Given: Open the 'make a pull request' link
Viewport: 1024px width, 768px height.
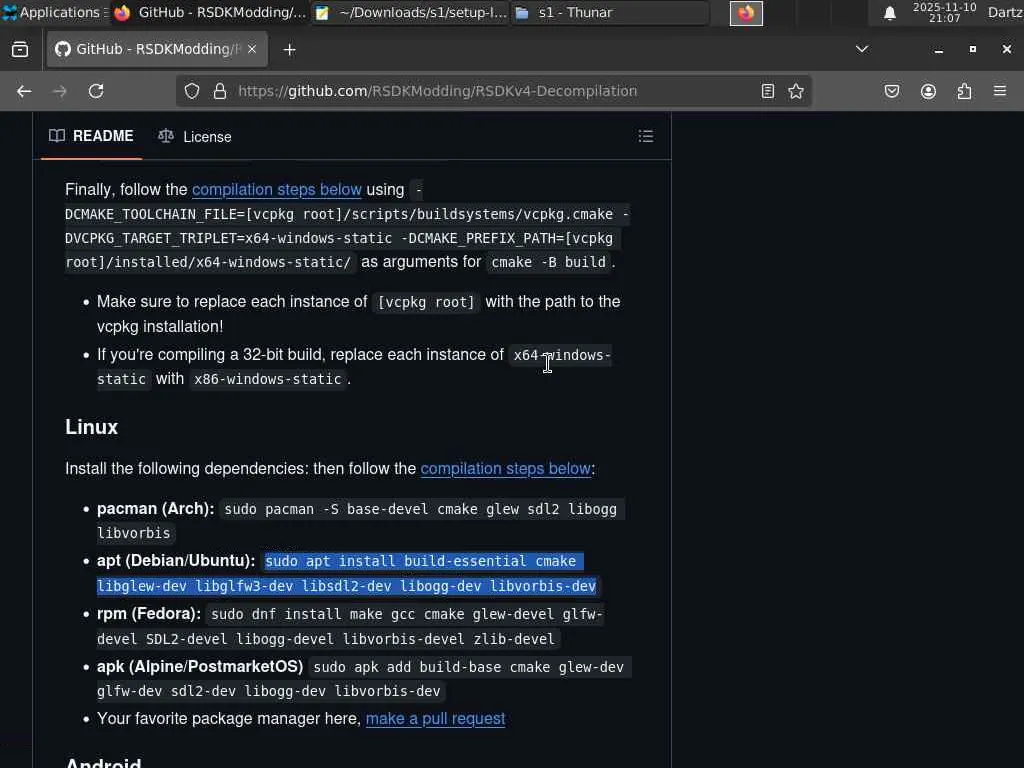Looking at the screenshot, I should coord(436,718).
